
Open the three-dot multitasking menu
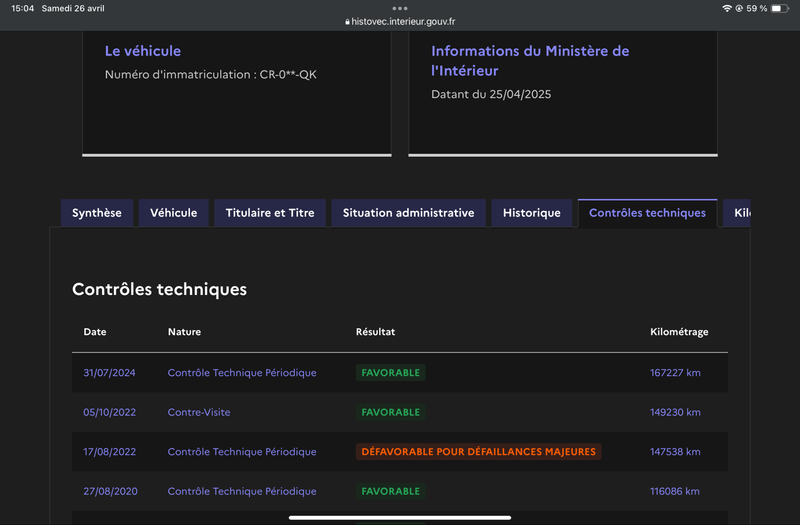click(400, 8)
